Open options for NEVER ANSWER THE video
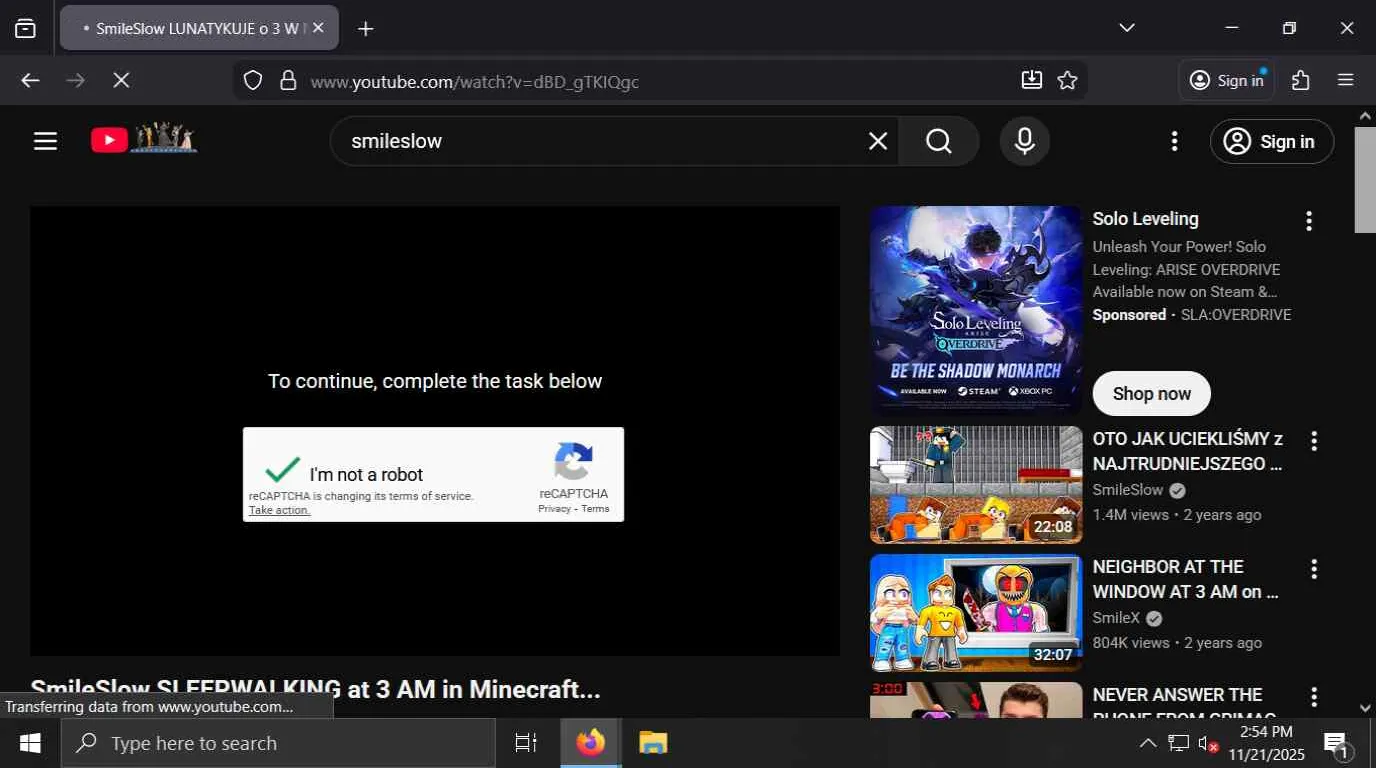This screenshot has height=768, width=1376. [x=1314, y=697]
